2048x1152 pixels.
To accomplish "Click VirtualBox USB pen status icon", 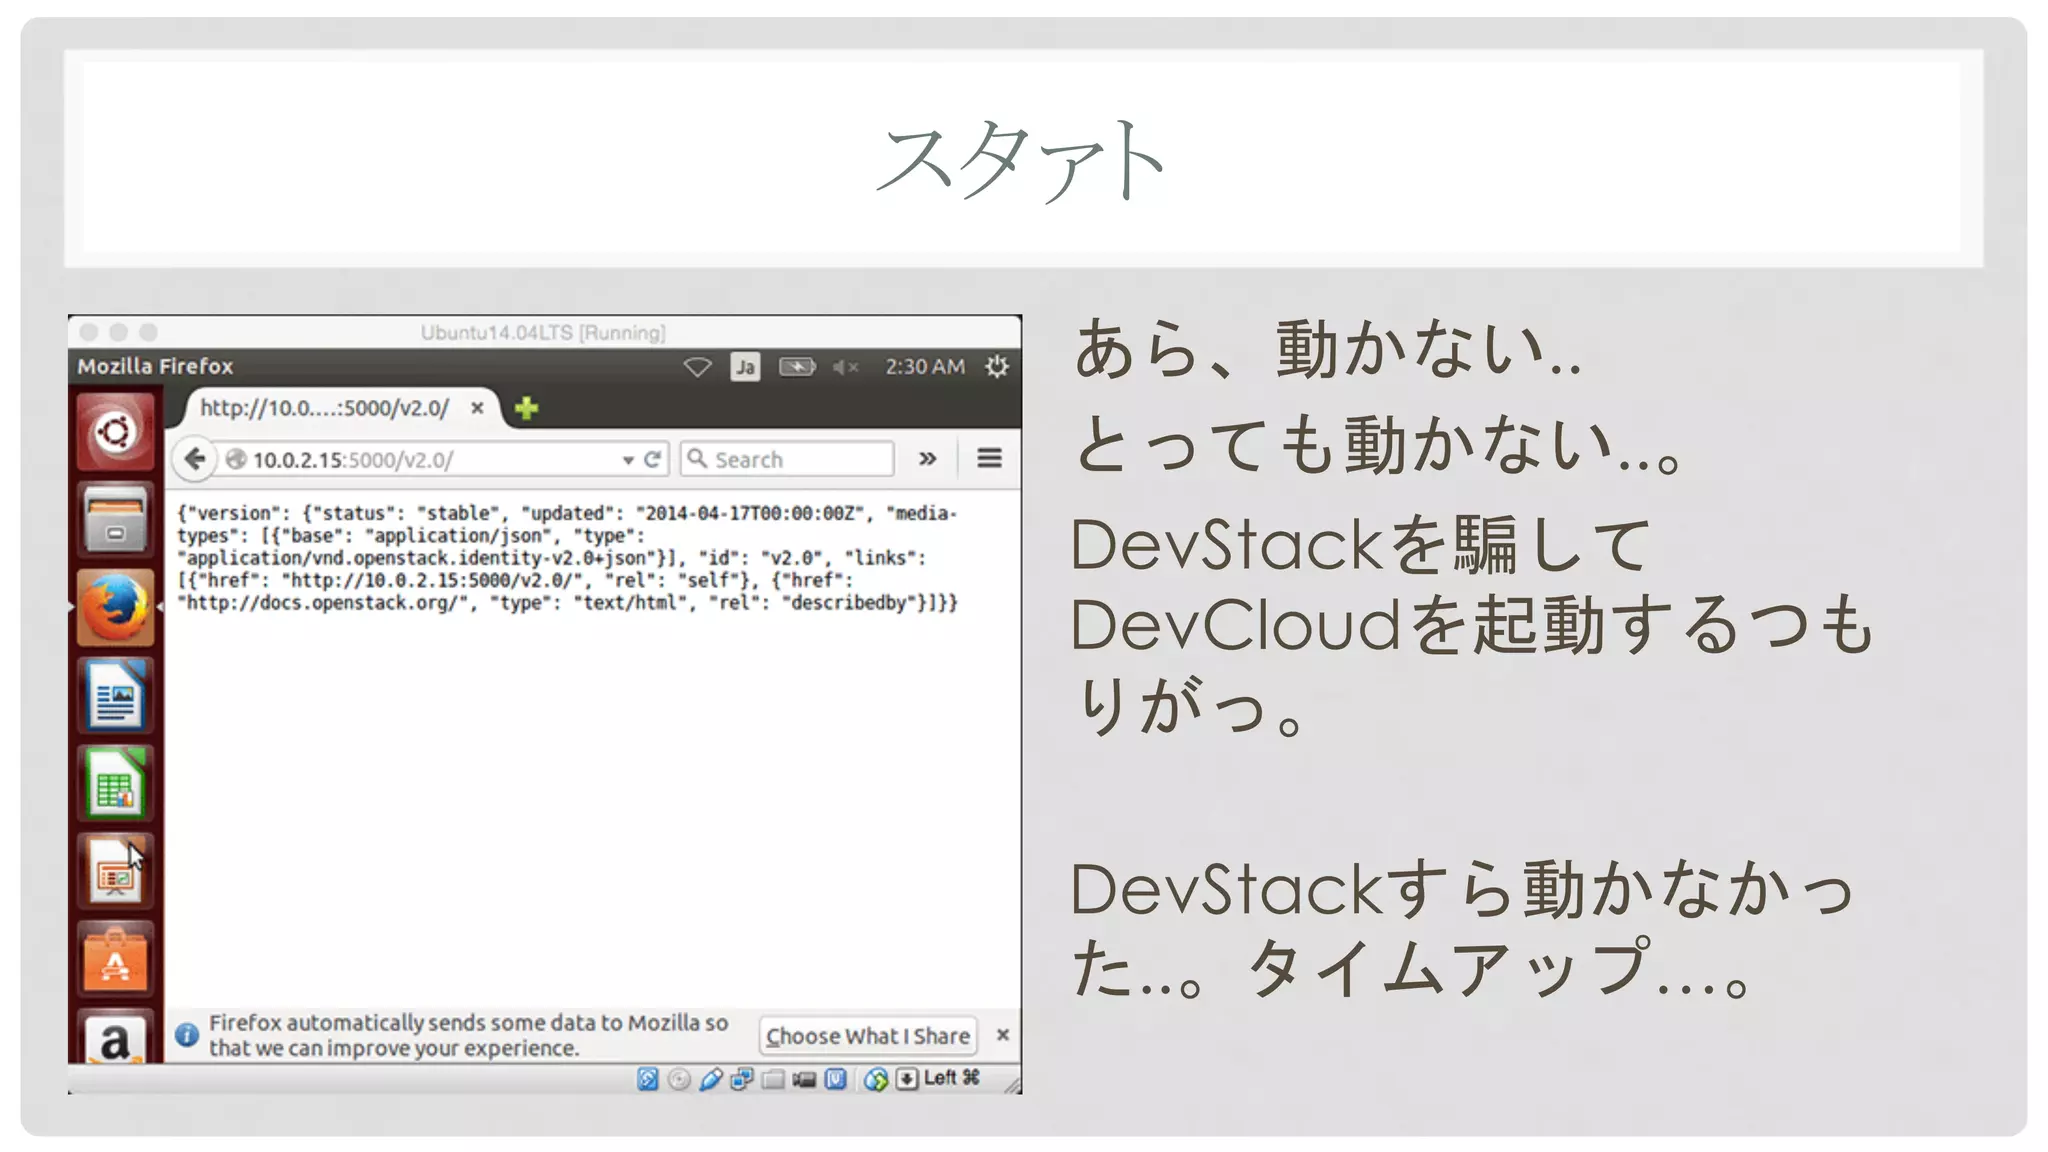I will point(711,1078).
